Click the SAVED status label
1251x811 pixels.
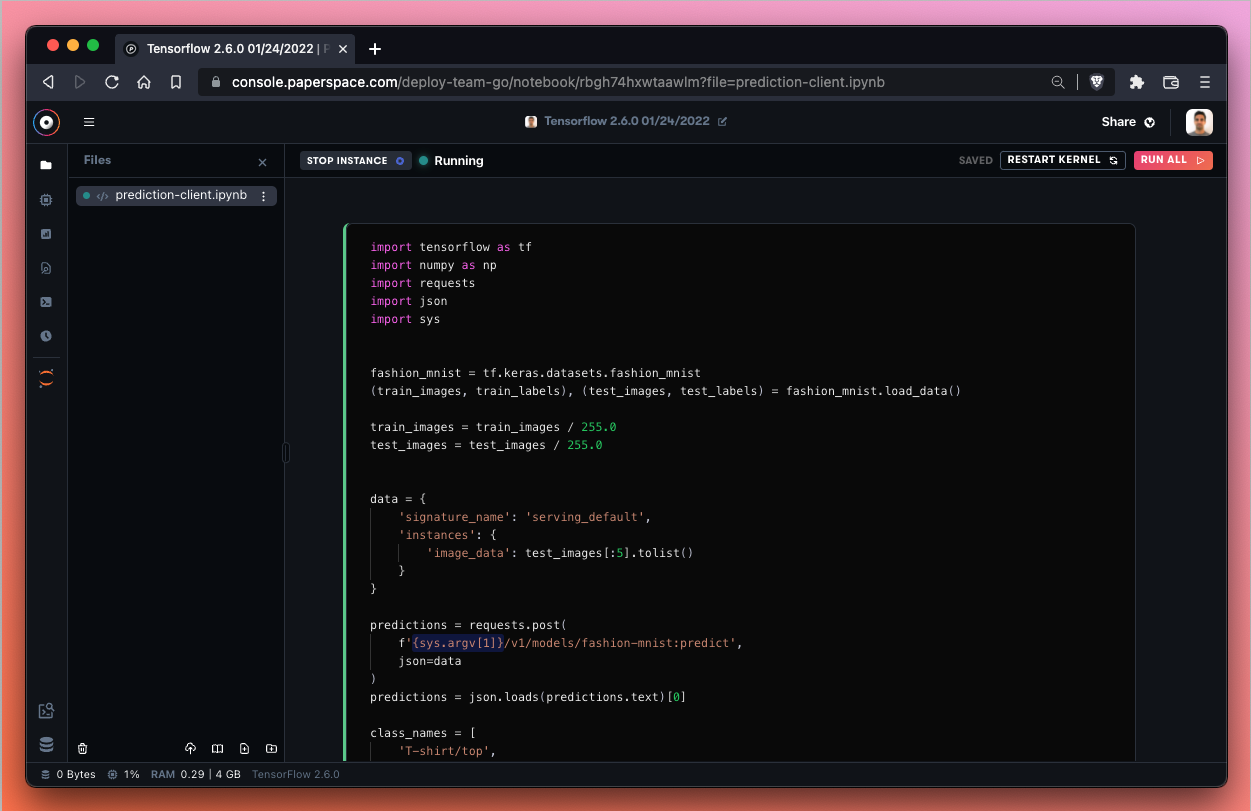click(x=976, y=160)
